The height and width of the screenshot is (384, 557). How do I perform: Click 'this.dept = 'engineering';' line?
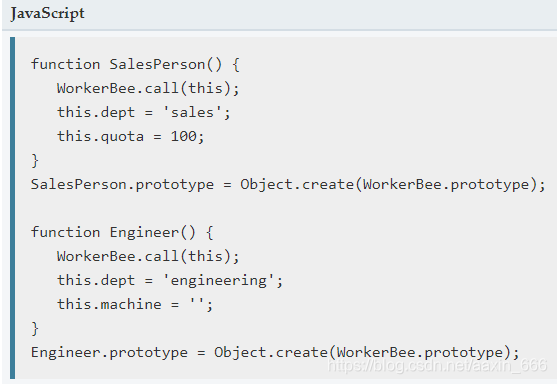pyautogui.click(x=170, y=281)
